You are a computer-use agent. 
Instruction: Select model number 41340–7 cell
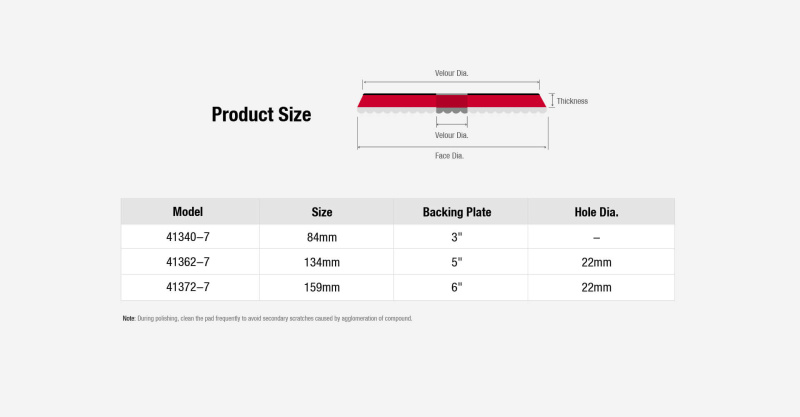188,237
